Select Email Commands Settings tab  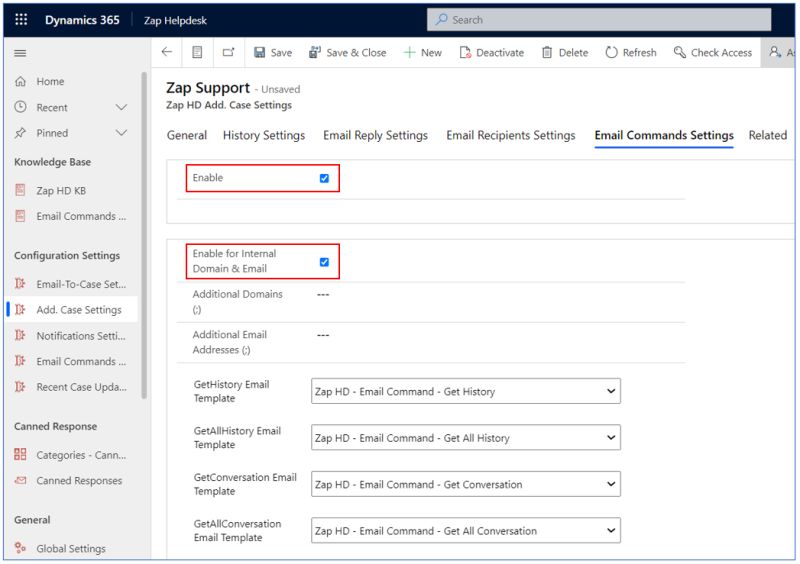tap(664, 135)
